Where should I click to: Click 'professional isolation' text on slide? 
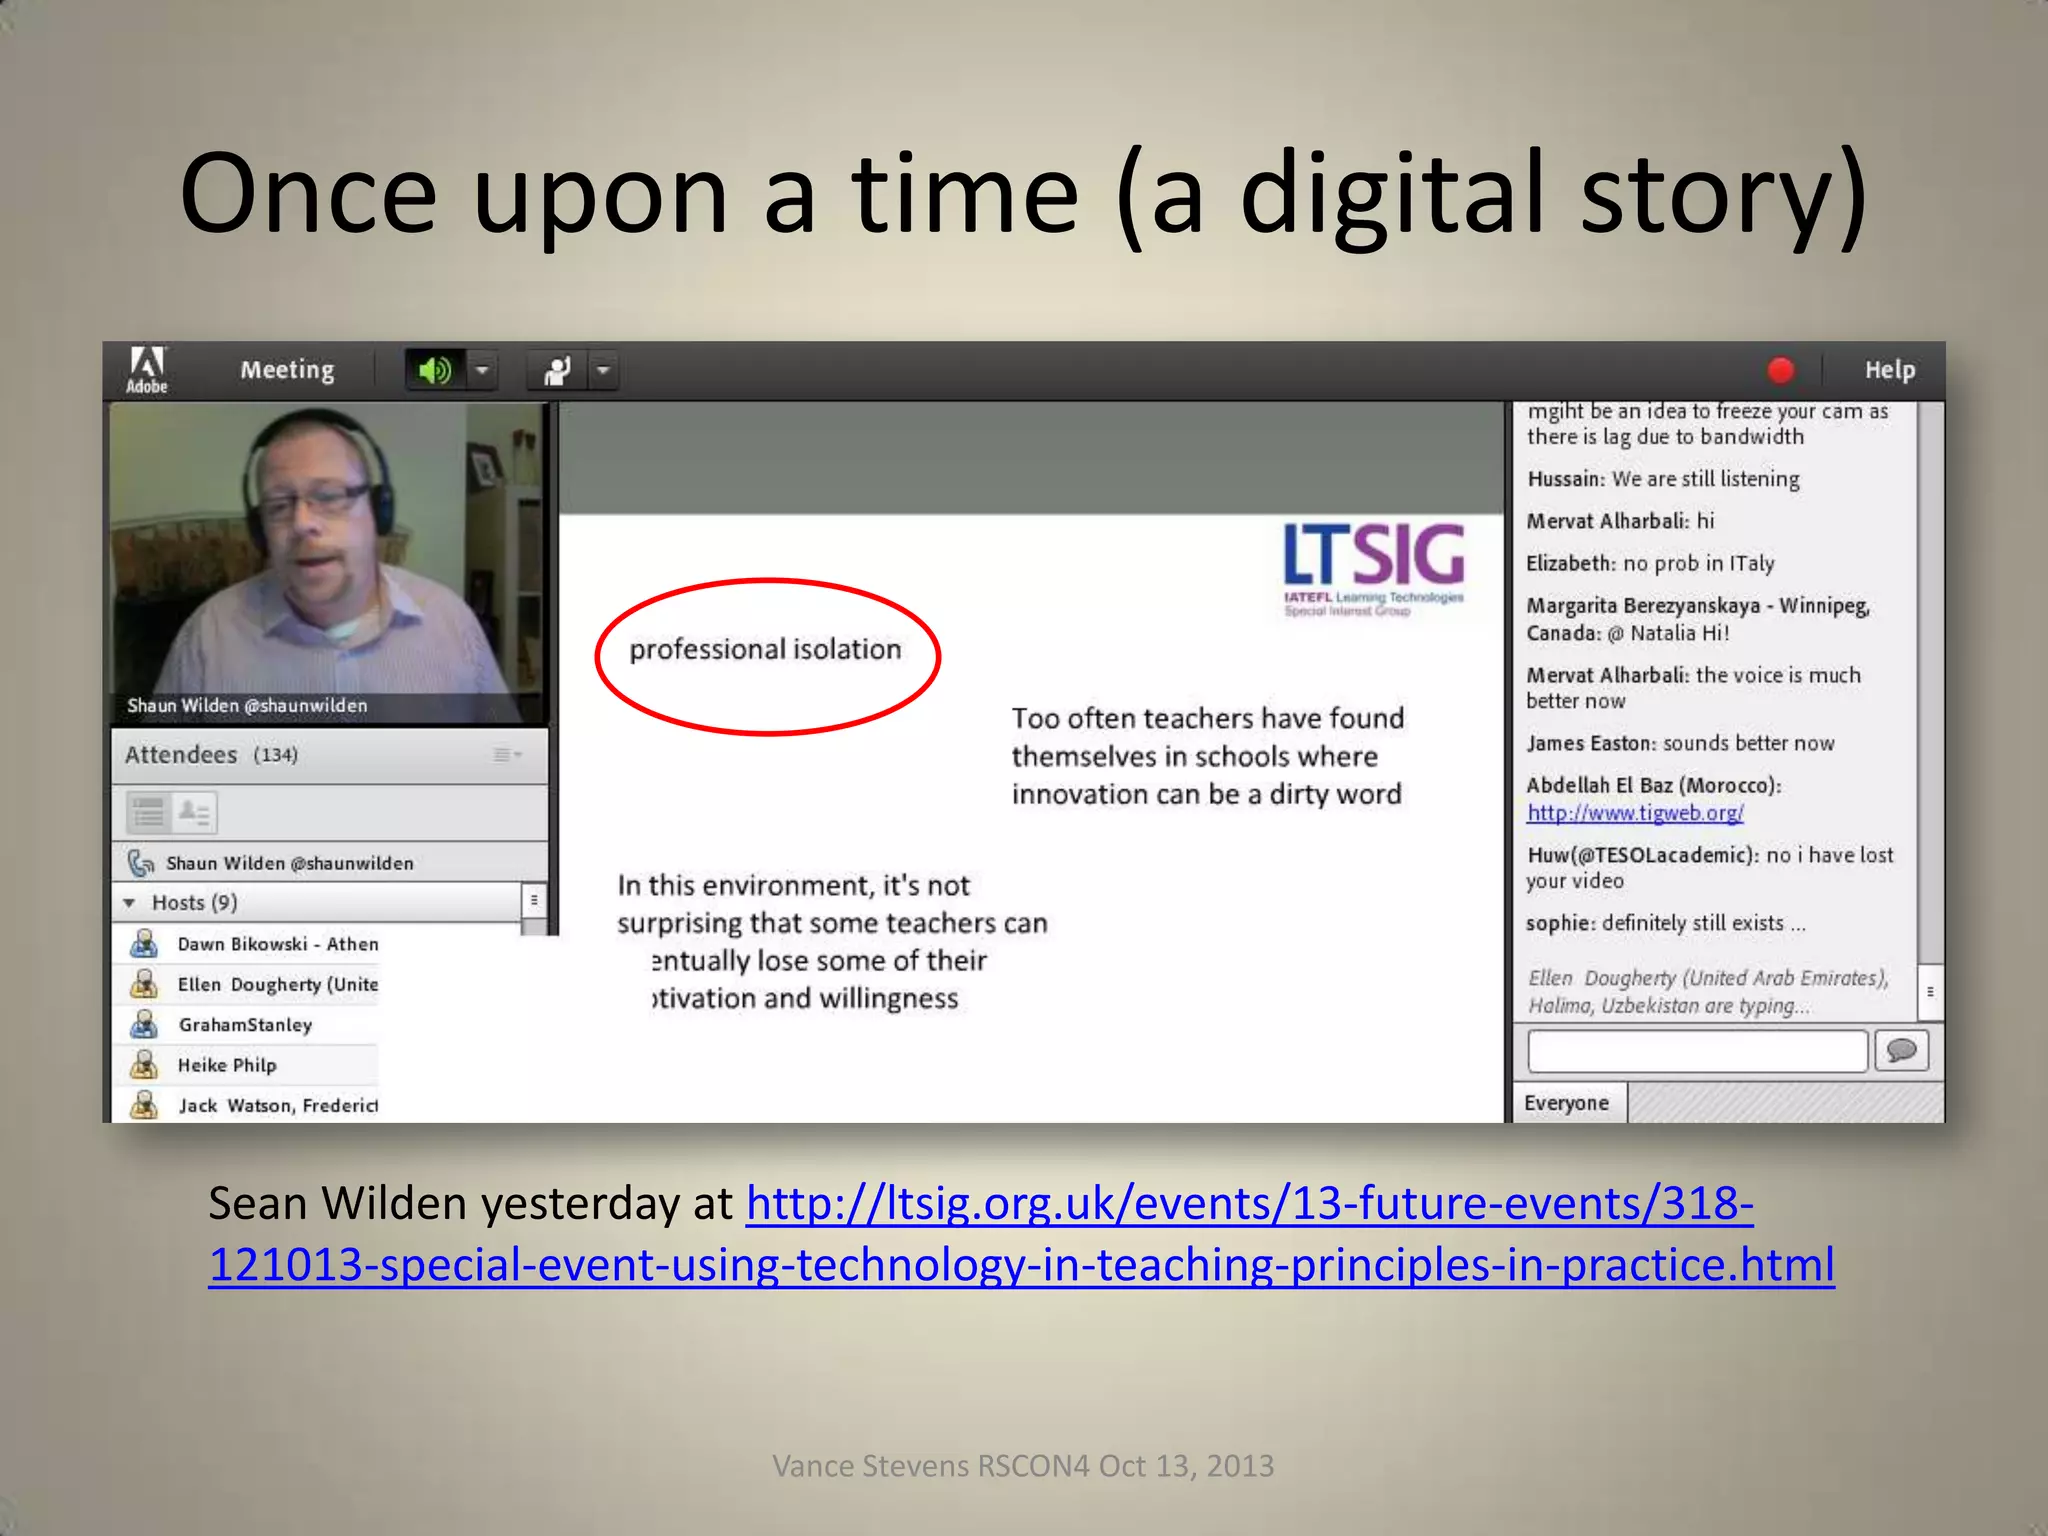pos(766,650)
